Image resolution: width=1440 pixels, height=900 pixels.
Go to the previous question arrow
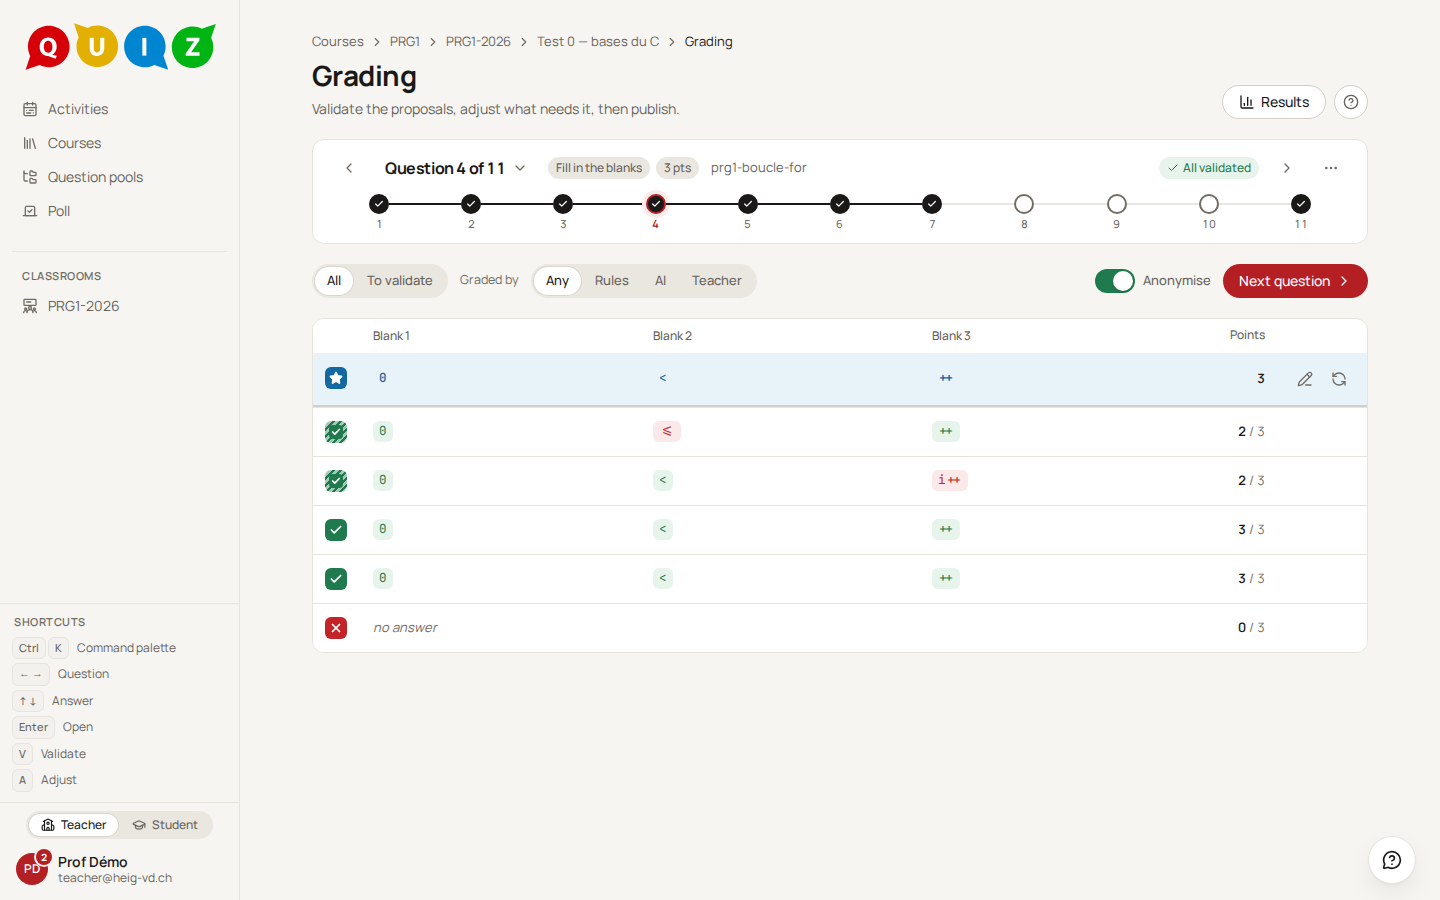[349, 168]
